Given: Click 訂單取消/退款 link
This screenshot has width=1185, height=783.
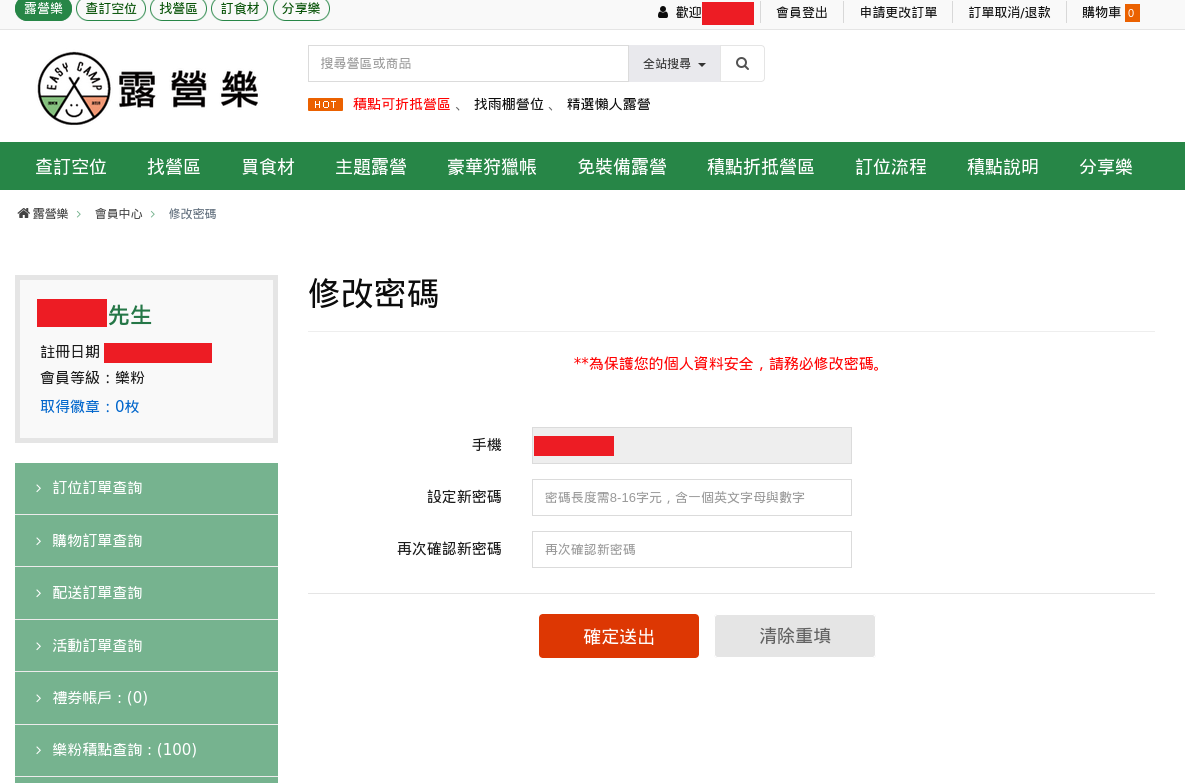Looking at the screenshot, I should pyautogui.click(x=1010, y=13).
